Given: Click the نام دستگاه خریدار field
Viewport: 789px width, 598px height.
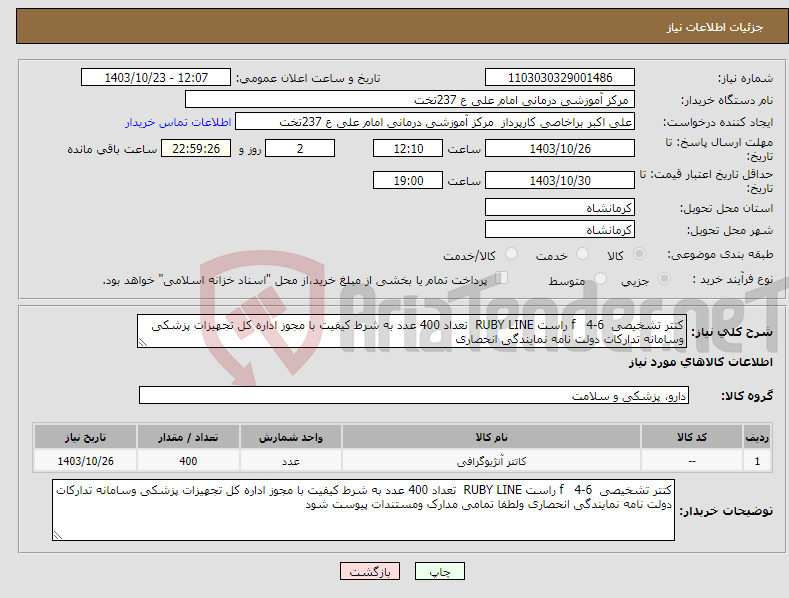Looking at the screenshot, I should [x=410, y=100].
